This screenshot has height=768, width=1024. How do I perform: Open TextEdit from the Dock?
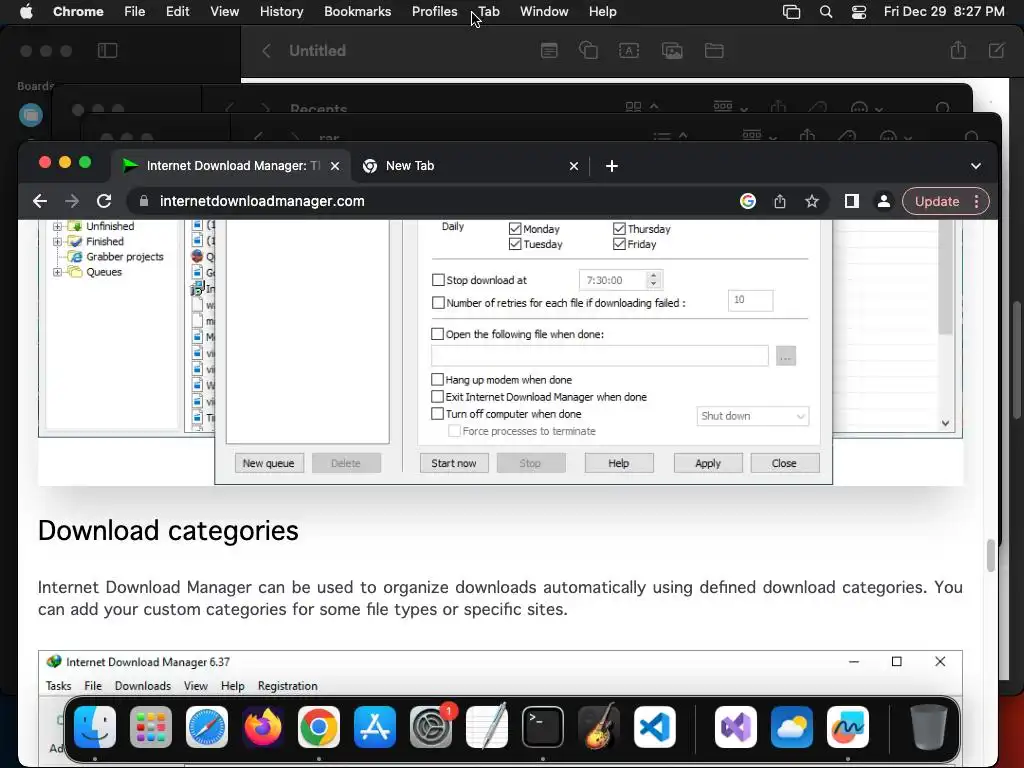pos(487,727)
